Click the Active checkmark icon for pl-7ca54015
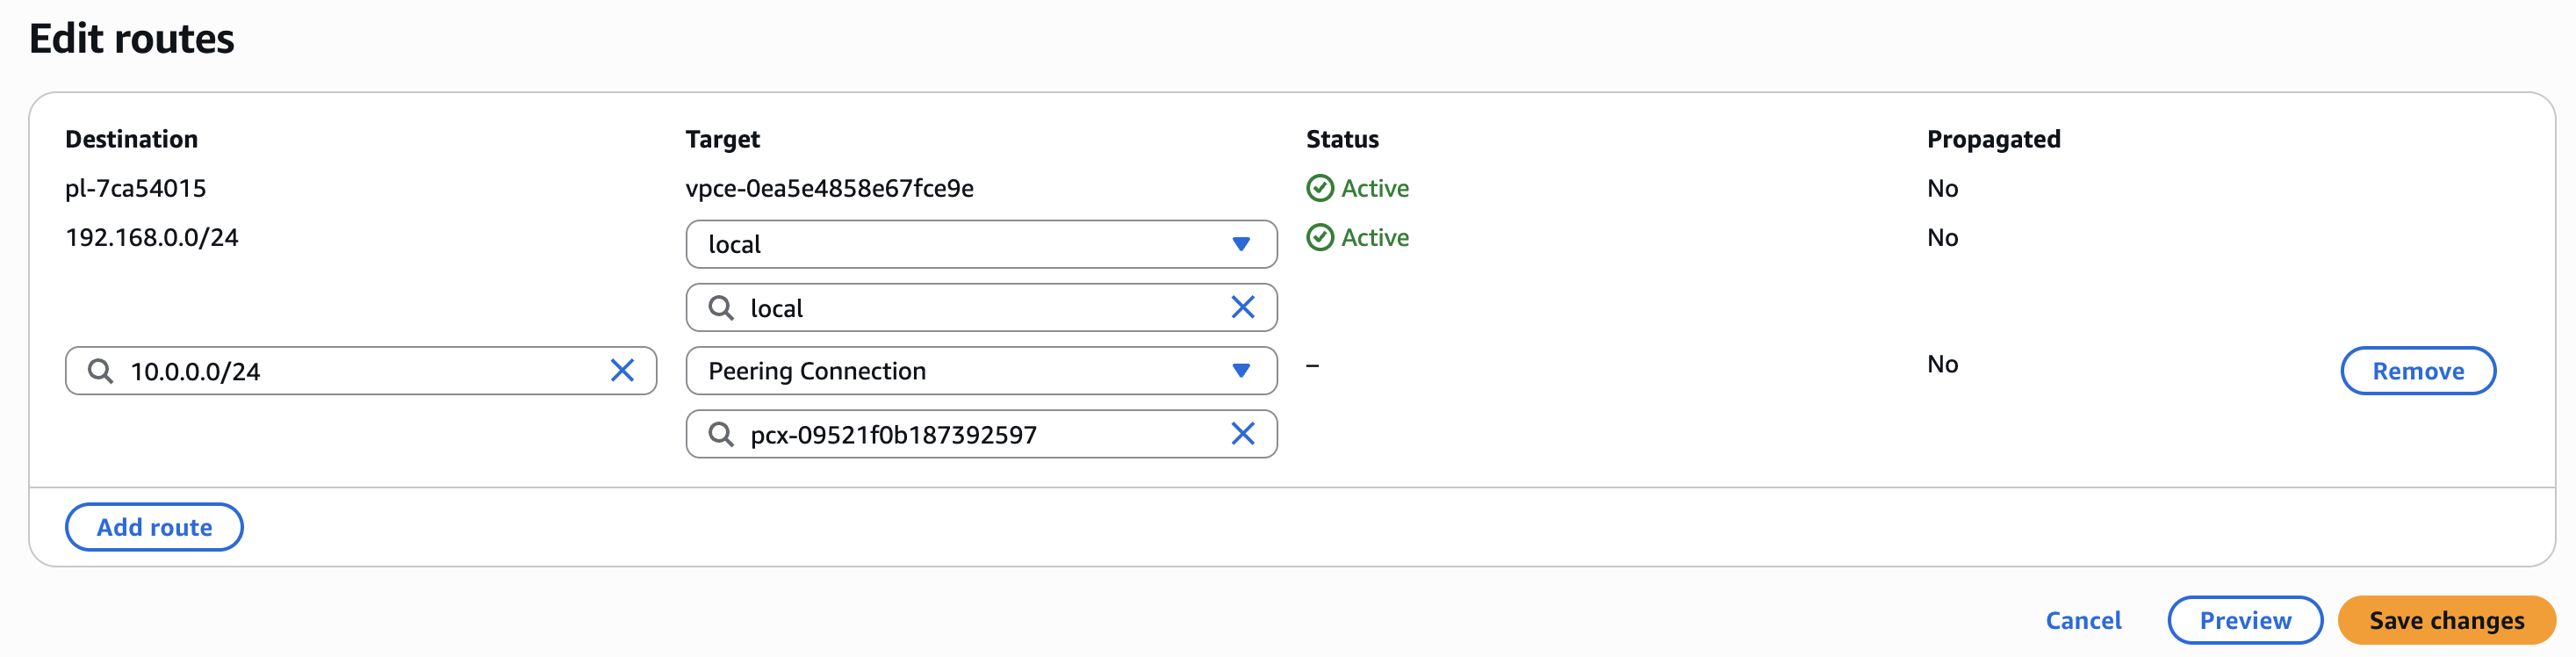Image resolution: width=2576 pixels, height=657 pixels. (x=1320, y=188)
